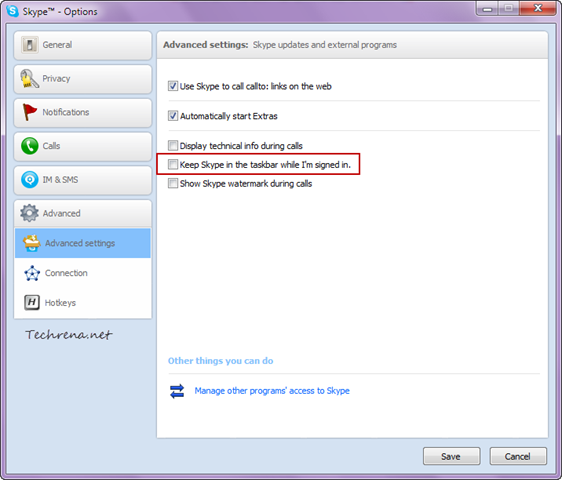Uncheck Automatically start Extras
Viewport: 562px width, 480px height.
(173, 116)
